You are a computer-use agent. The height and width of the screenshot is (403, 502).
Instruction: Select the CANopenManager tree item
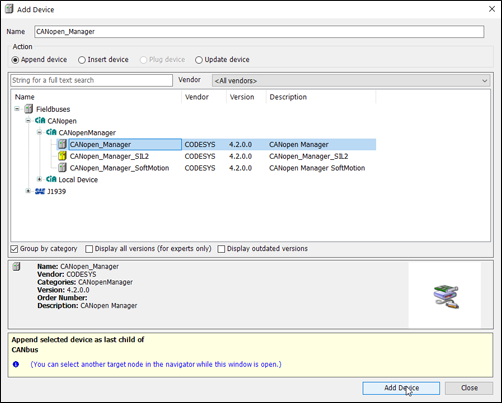87,133
